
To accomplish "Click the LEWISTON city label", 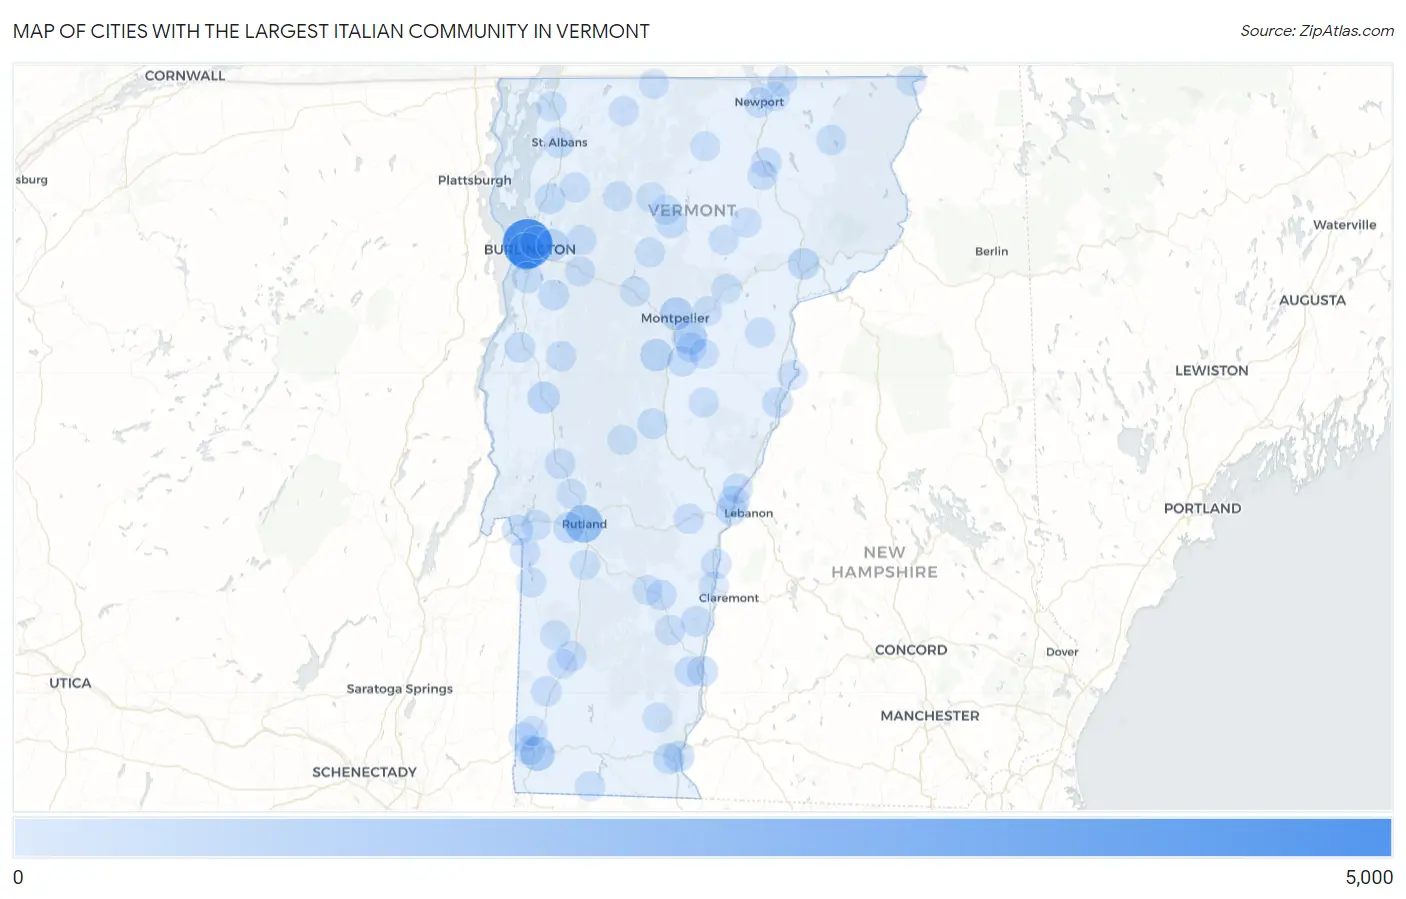I will tap(1212, 370).
